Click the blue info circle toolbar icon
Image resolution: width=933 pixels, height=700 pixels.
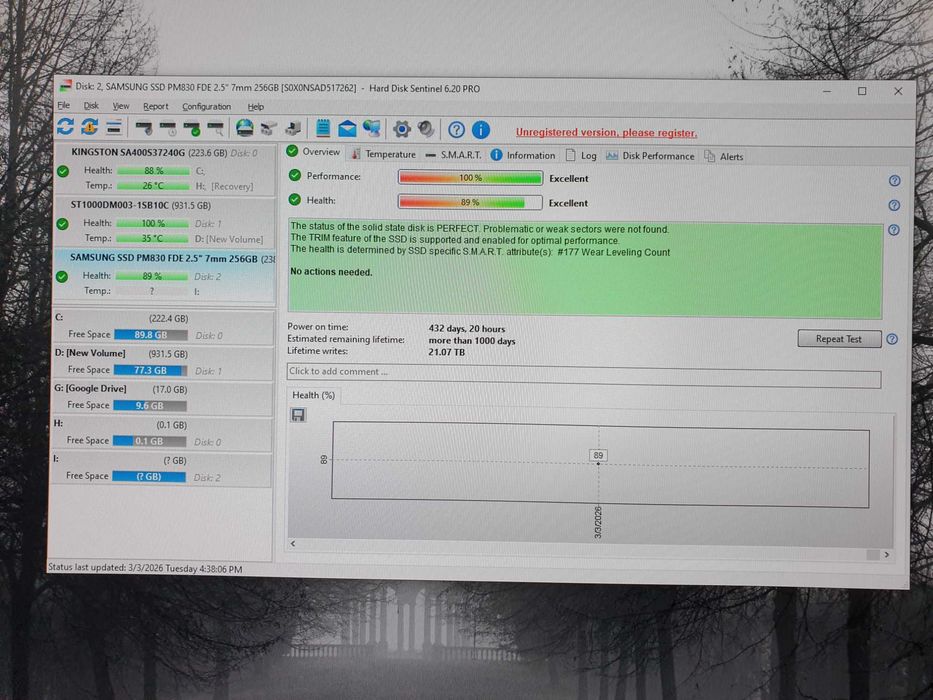pyautogui.click(x=481, y=130)
